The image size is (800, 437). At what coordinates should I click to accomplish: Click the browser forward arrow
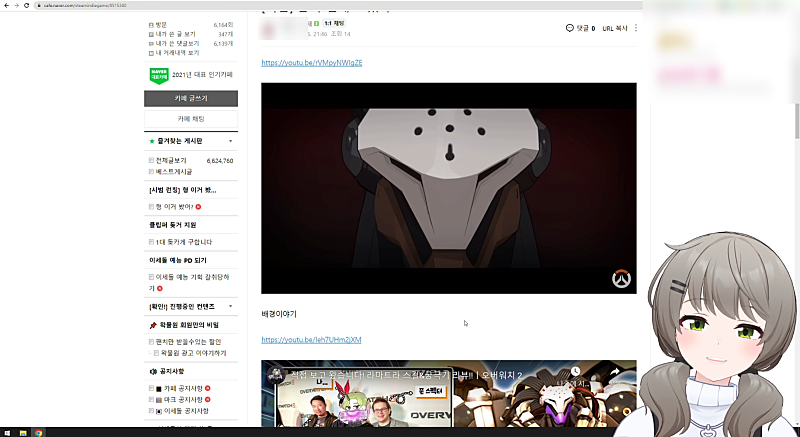tap(16, 5)
